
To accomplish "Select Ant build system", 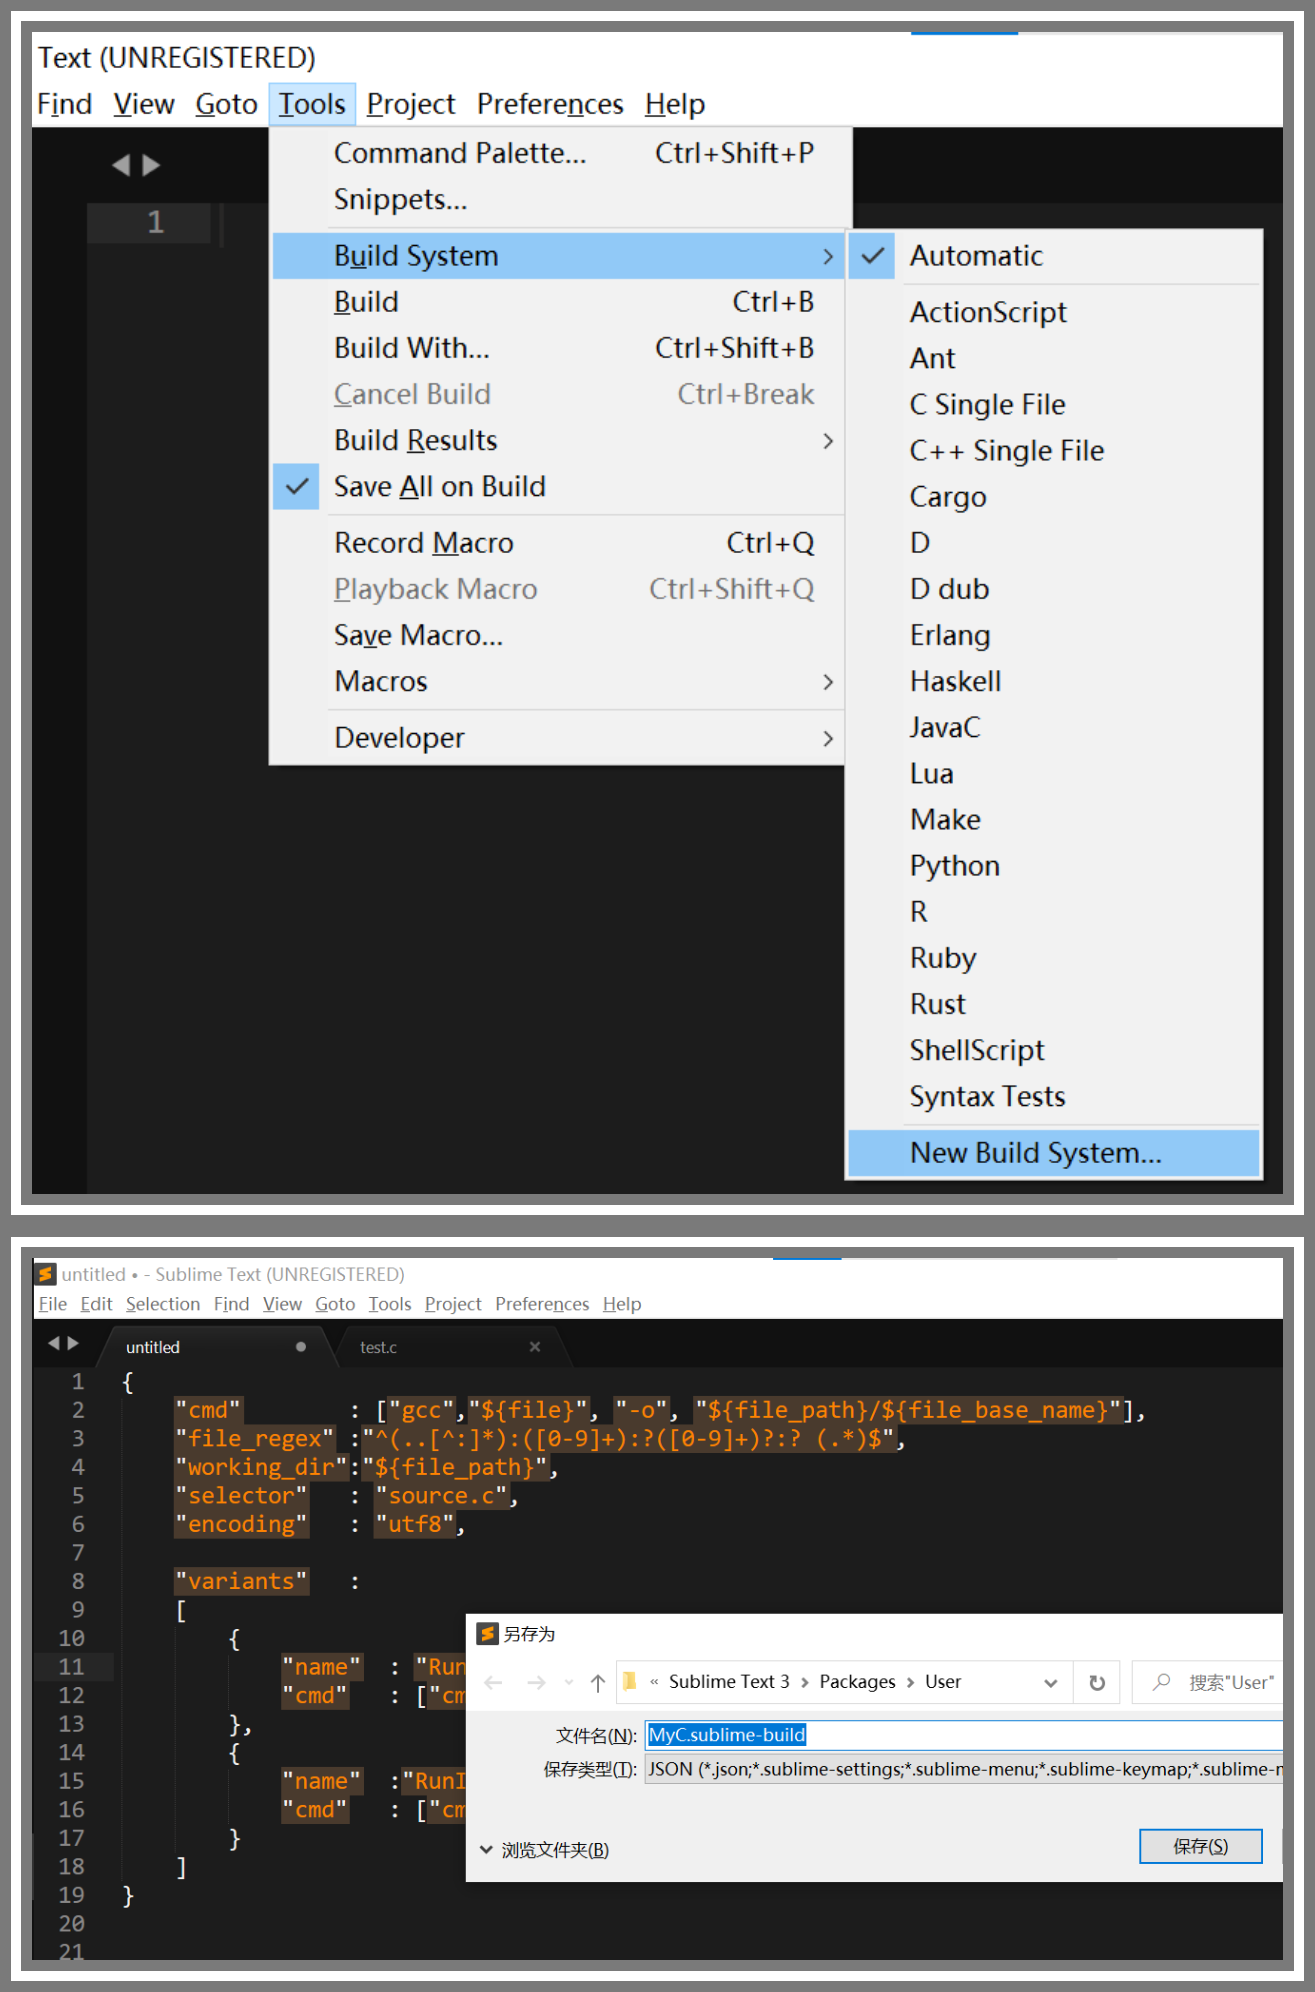I will [x=1053, y=358].
